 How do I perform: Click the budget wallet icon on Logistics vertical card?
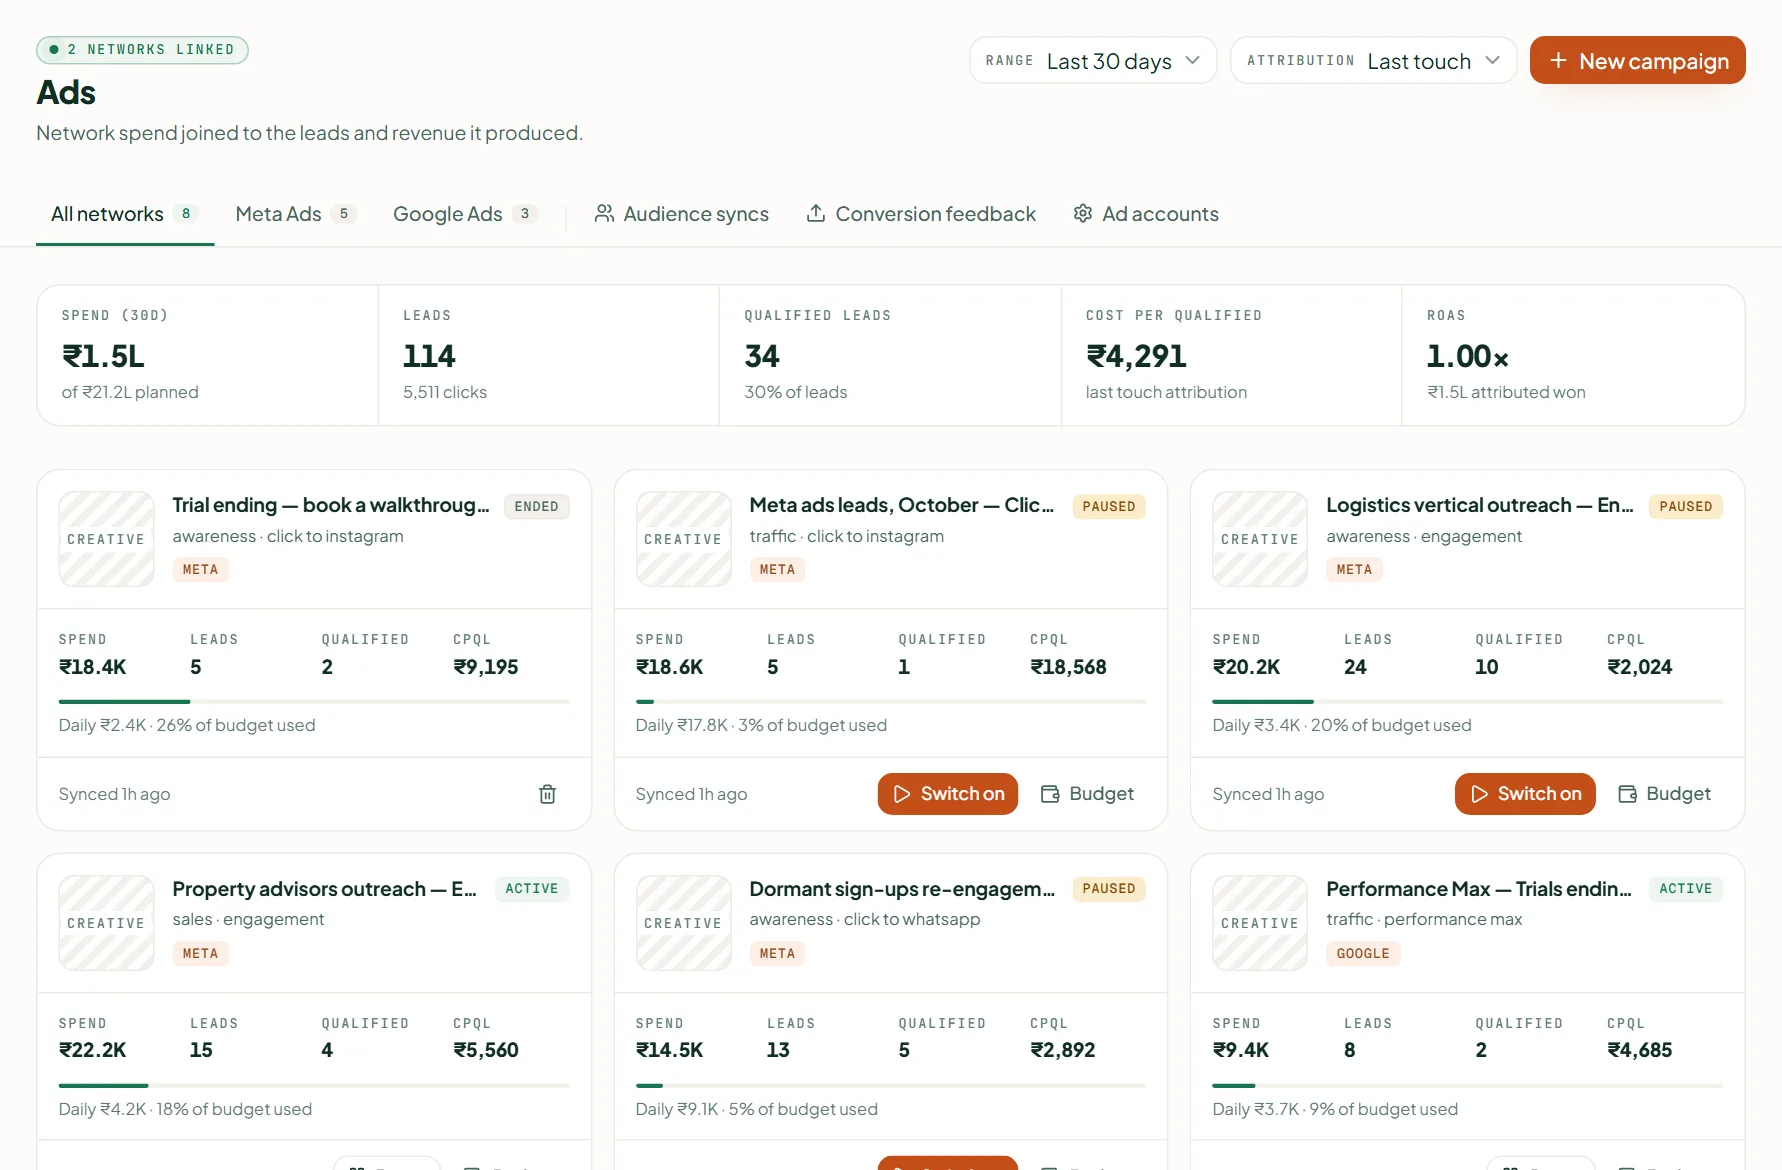[x=1627, y=794]
